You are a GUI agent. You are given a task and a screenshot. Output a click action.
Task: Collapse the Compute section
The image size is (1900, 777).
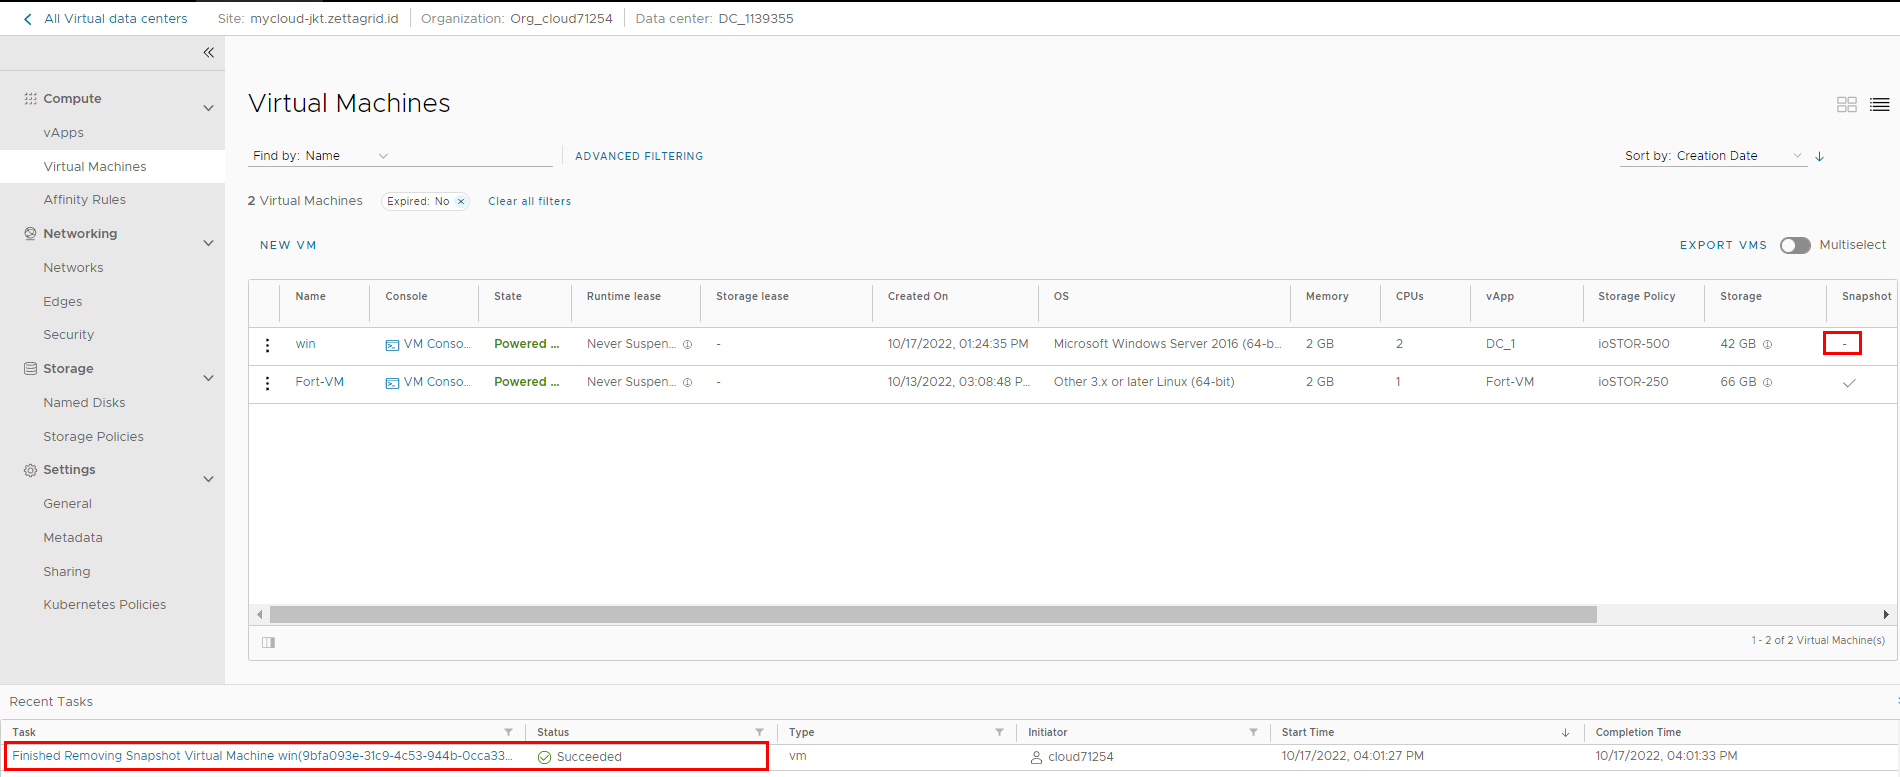coord(208,108)
